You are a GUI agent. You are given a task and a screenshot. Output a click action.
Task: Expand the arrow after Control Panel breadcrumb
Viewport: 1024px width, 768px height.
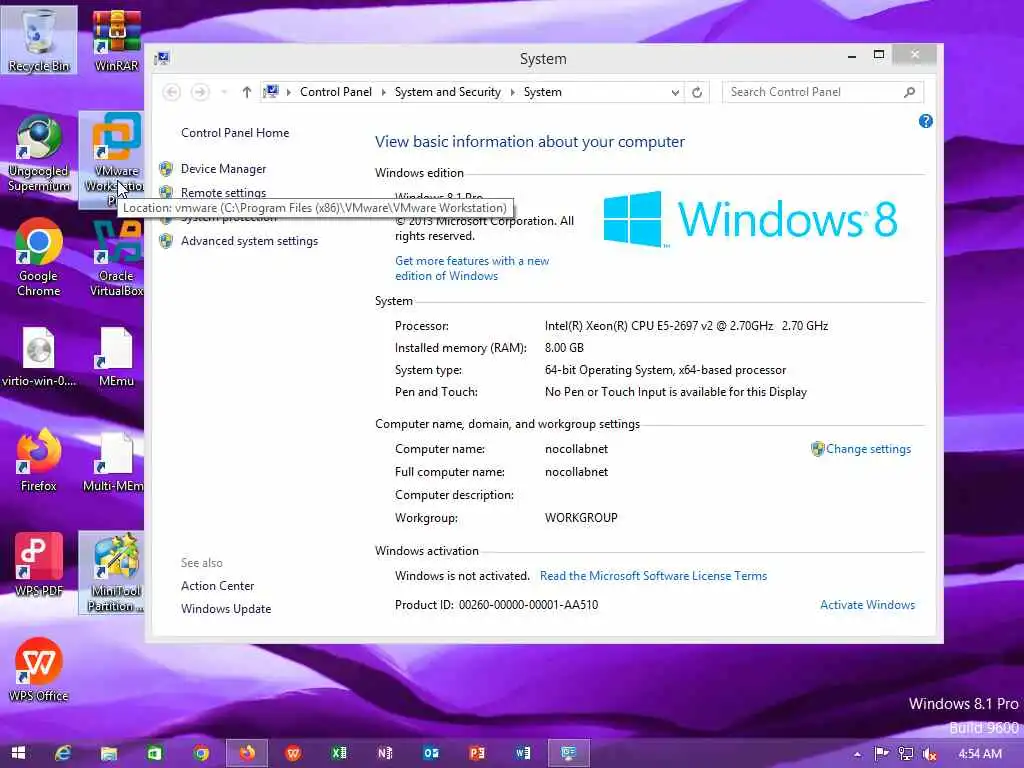tap(383, 92)
